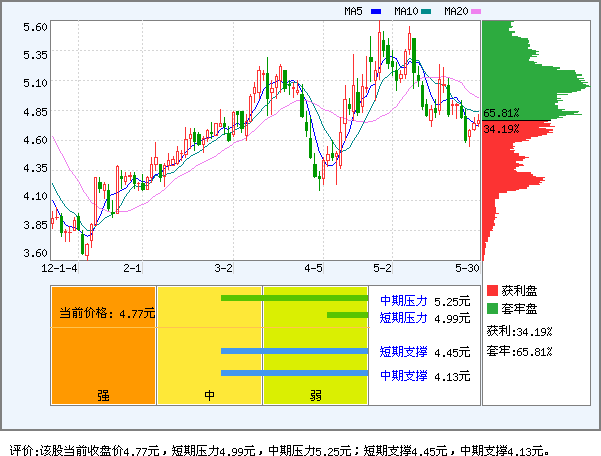Open the 中期支撑 link
The width and height of the screenshot is (601, 456).
click(404, 376)
